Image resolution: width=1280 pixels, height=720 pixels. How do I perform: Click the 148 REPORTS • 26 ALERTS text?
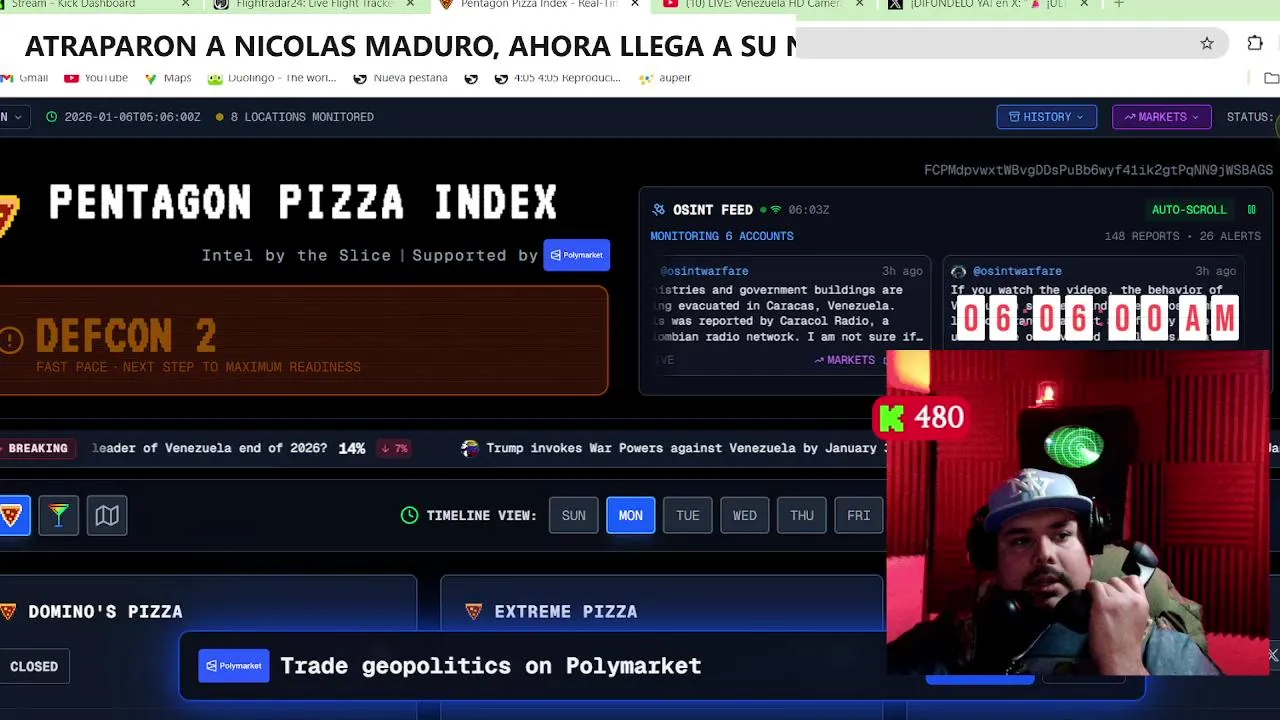(x=1182, y=236)
